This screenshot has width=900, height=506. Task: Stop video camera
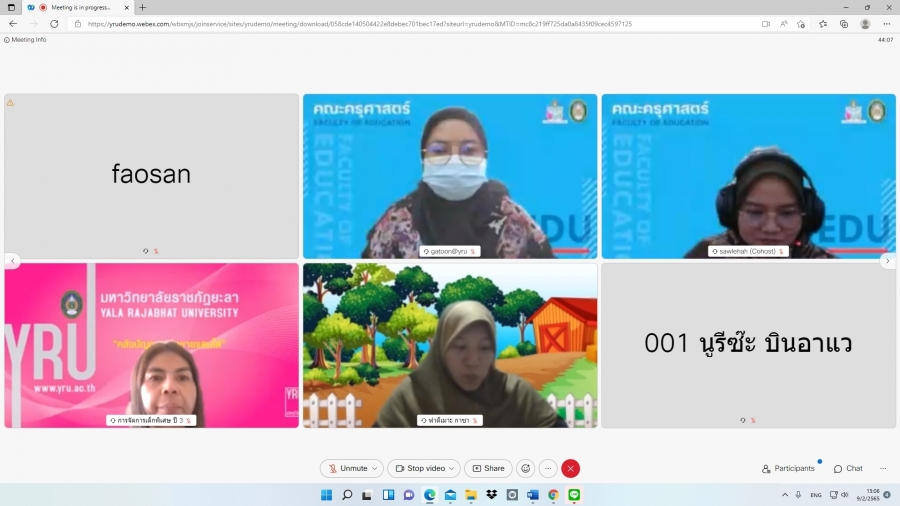[419, 468]
